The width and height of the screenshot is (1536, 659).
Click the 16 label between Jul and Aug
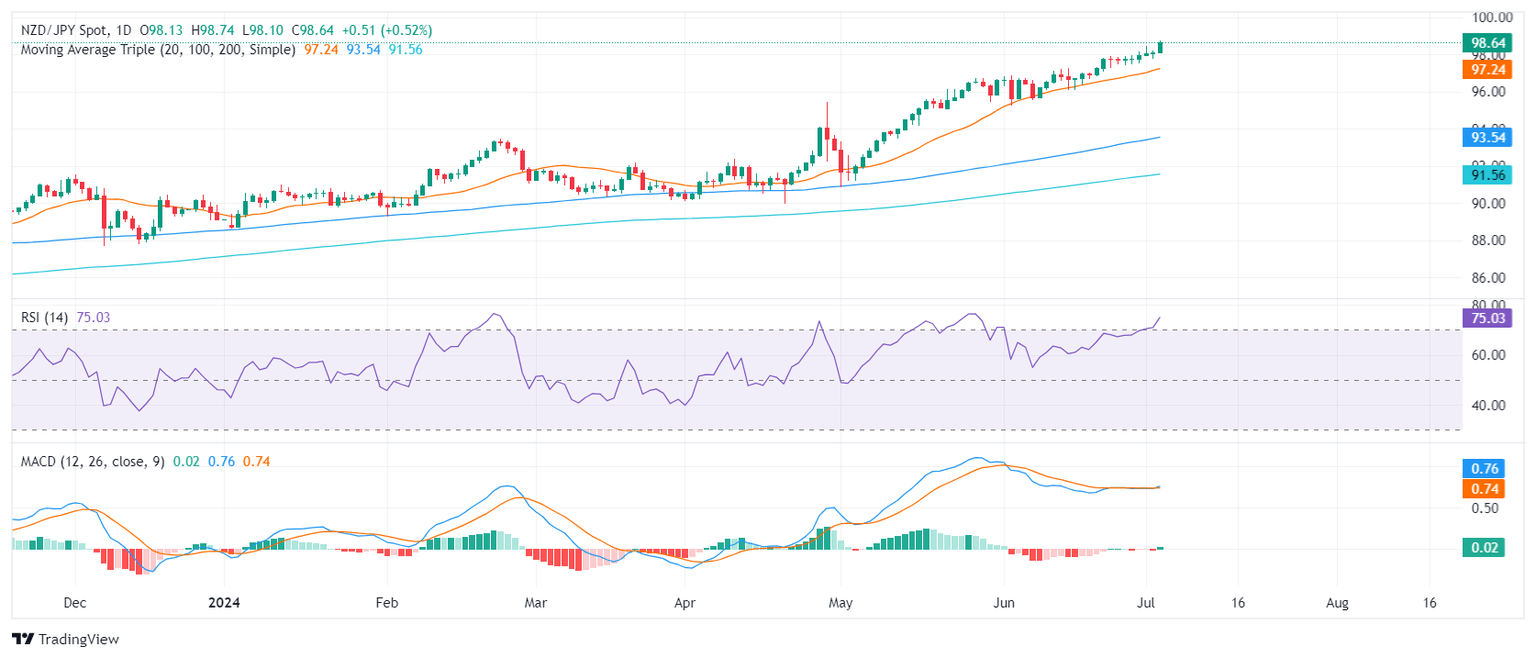coord(1238,604)
